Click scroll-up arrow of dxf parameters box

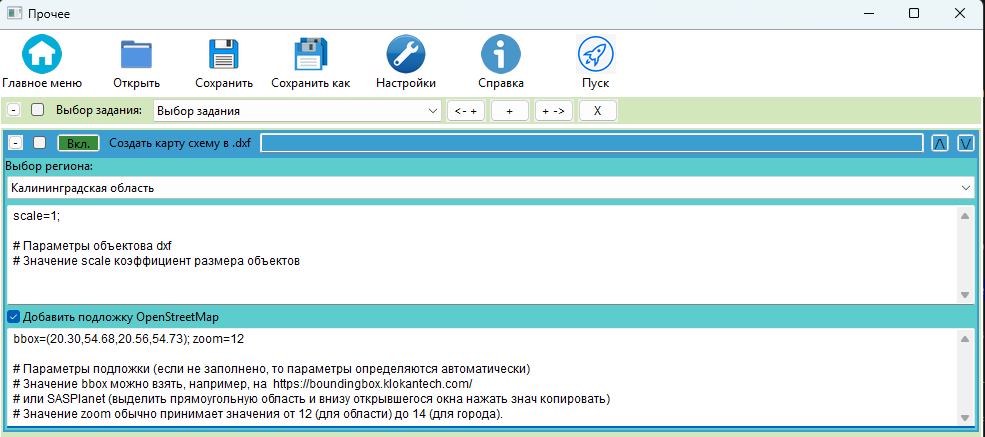pyautogui.click(x=965, y=216)
